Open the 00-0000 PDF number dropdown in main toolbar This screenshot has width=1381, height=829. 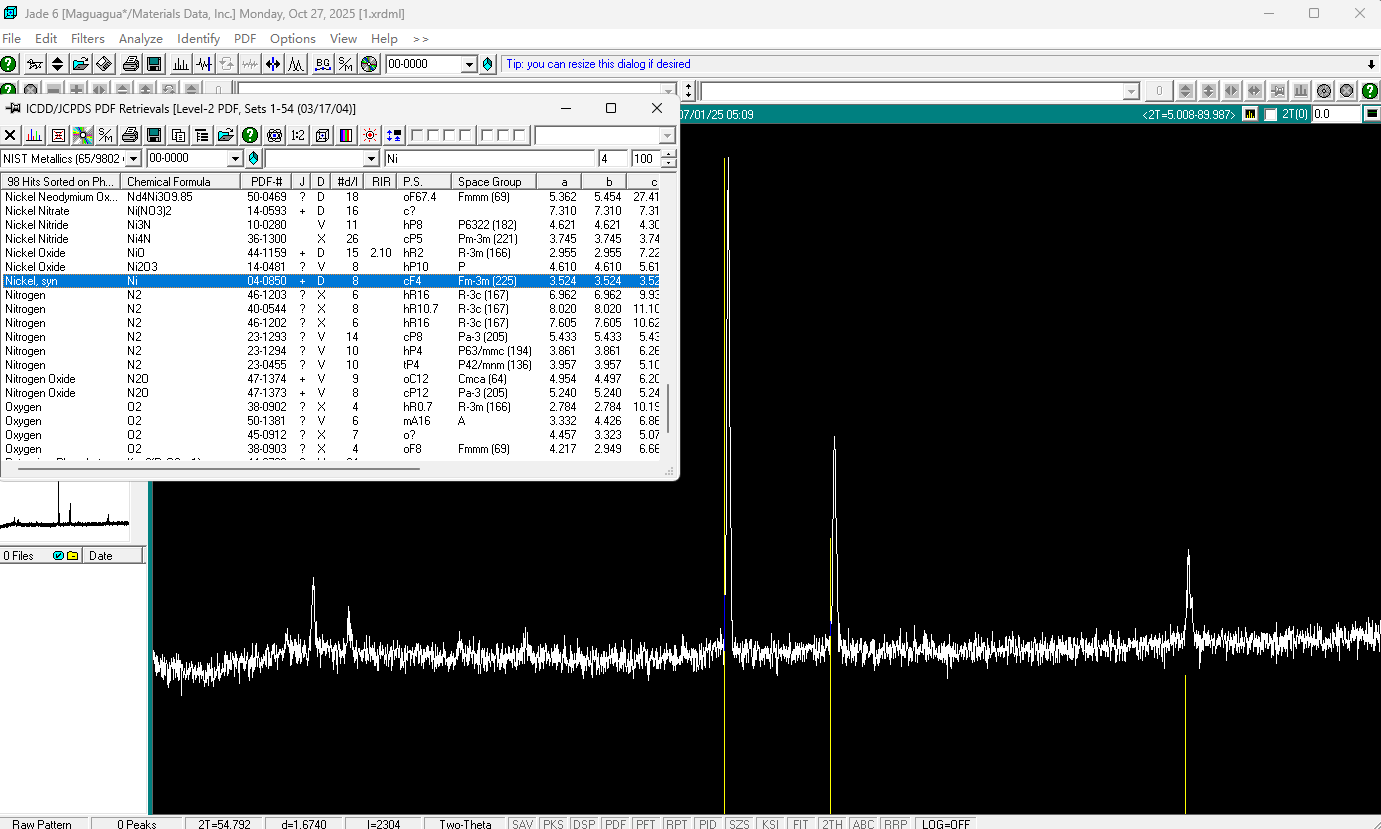(469, 64)
